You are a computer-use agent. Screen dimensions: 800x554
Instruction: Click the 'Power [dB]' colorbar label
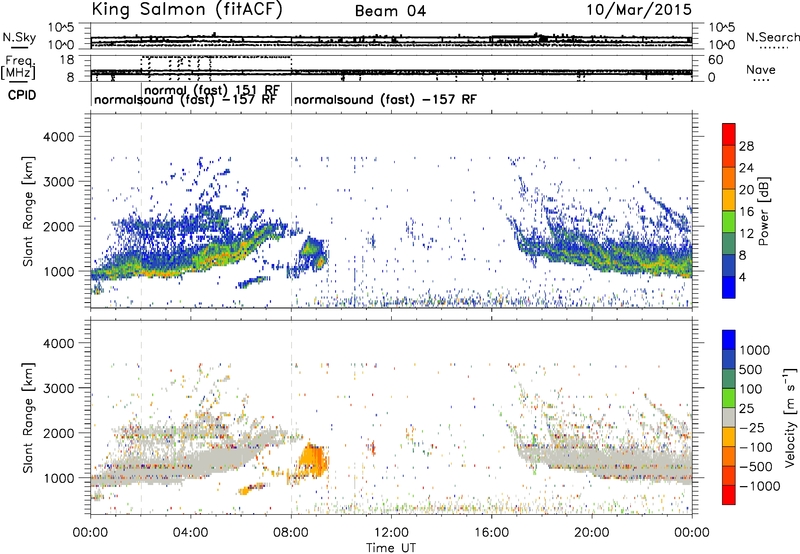(764, 211)
